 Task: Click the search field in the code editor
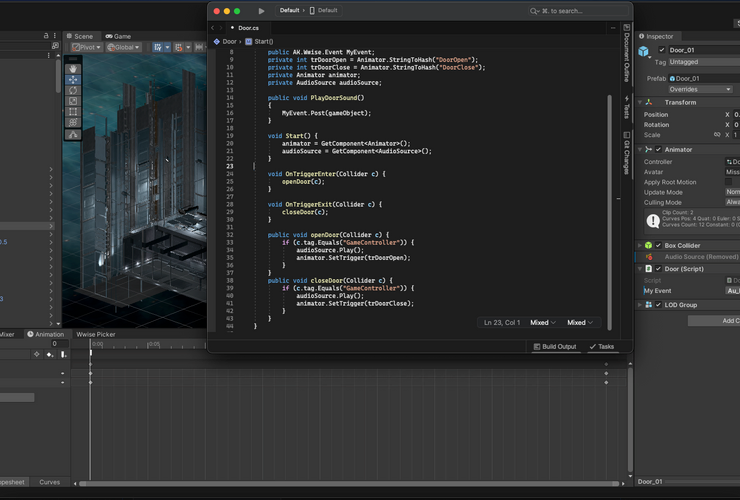(x=578, y=10)
